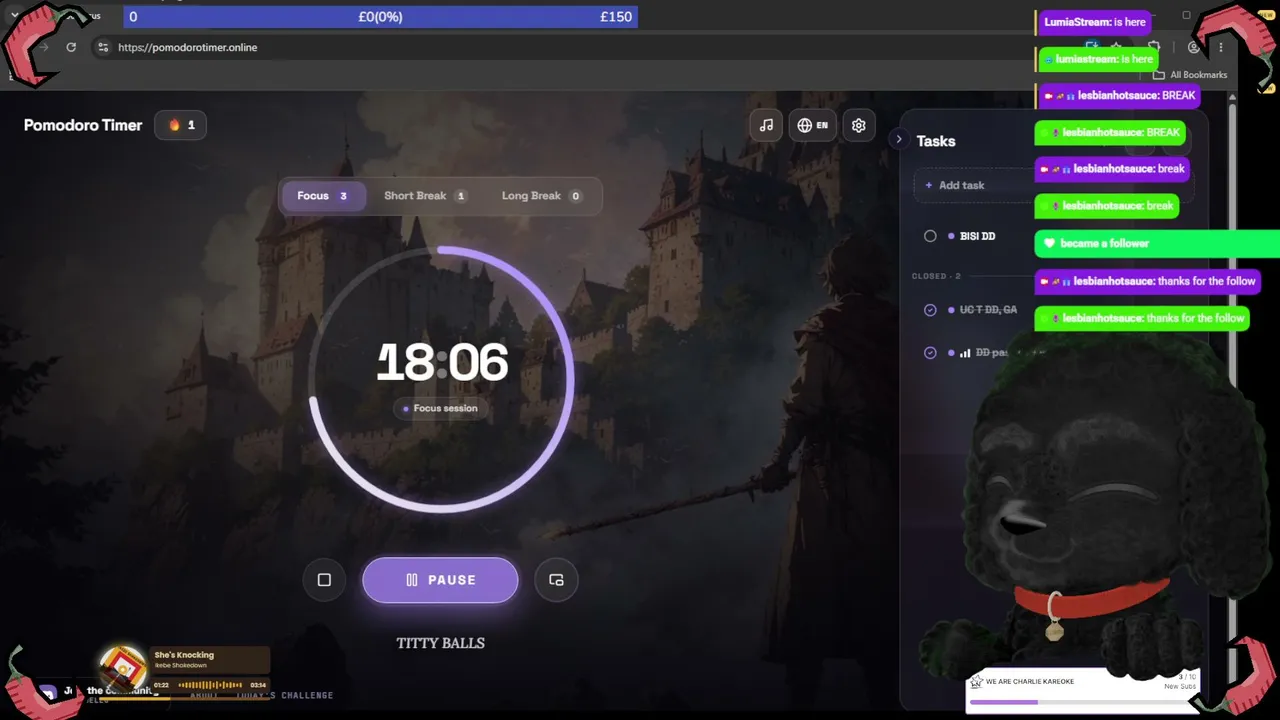1280x720 pixels.
Task: Click the pomodorotimer.online address bar
Action: point(187,47)
